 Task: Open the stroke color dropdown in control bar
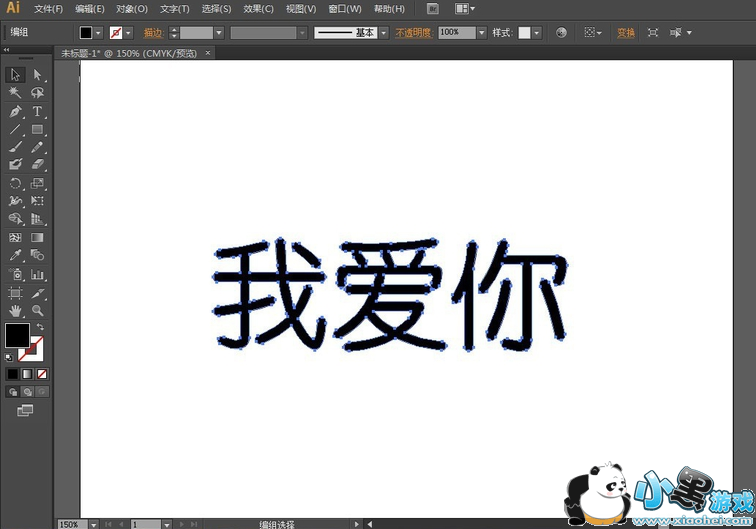(x=128, y=33)
